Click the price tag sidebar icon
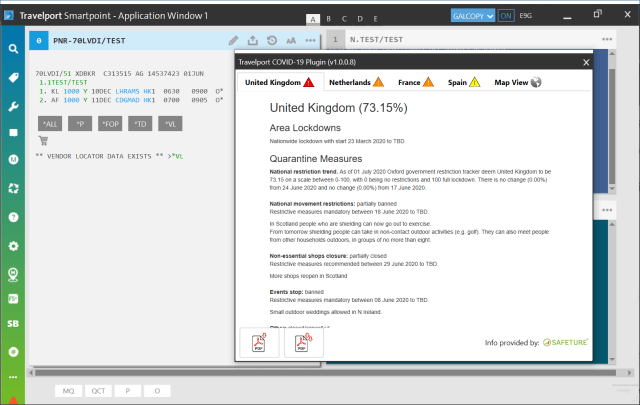 tap(13, 78)
